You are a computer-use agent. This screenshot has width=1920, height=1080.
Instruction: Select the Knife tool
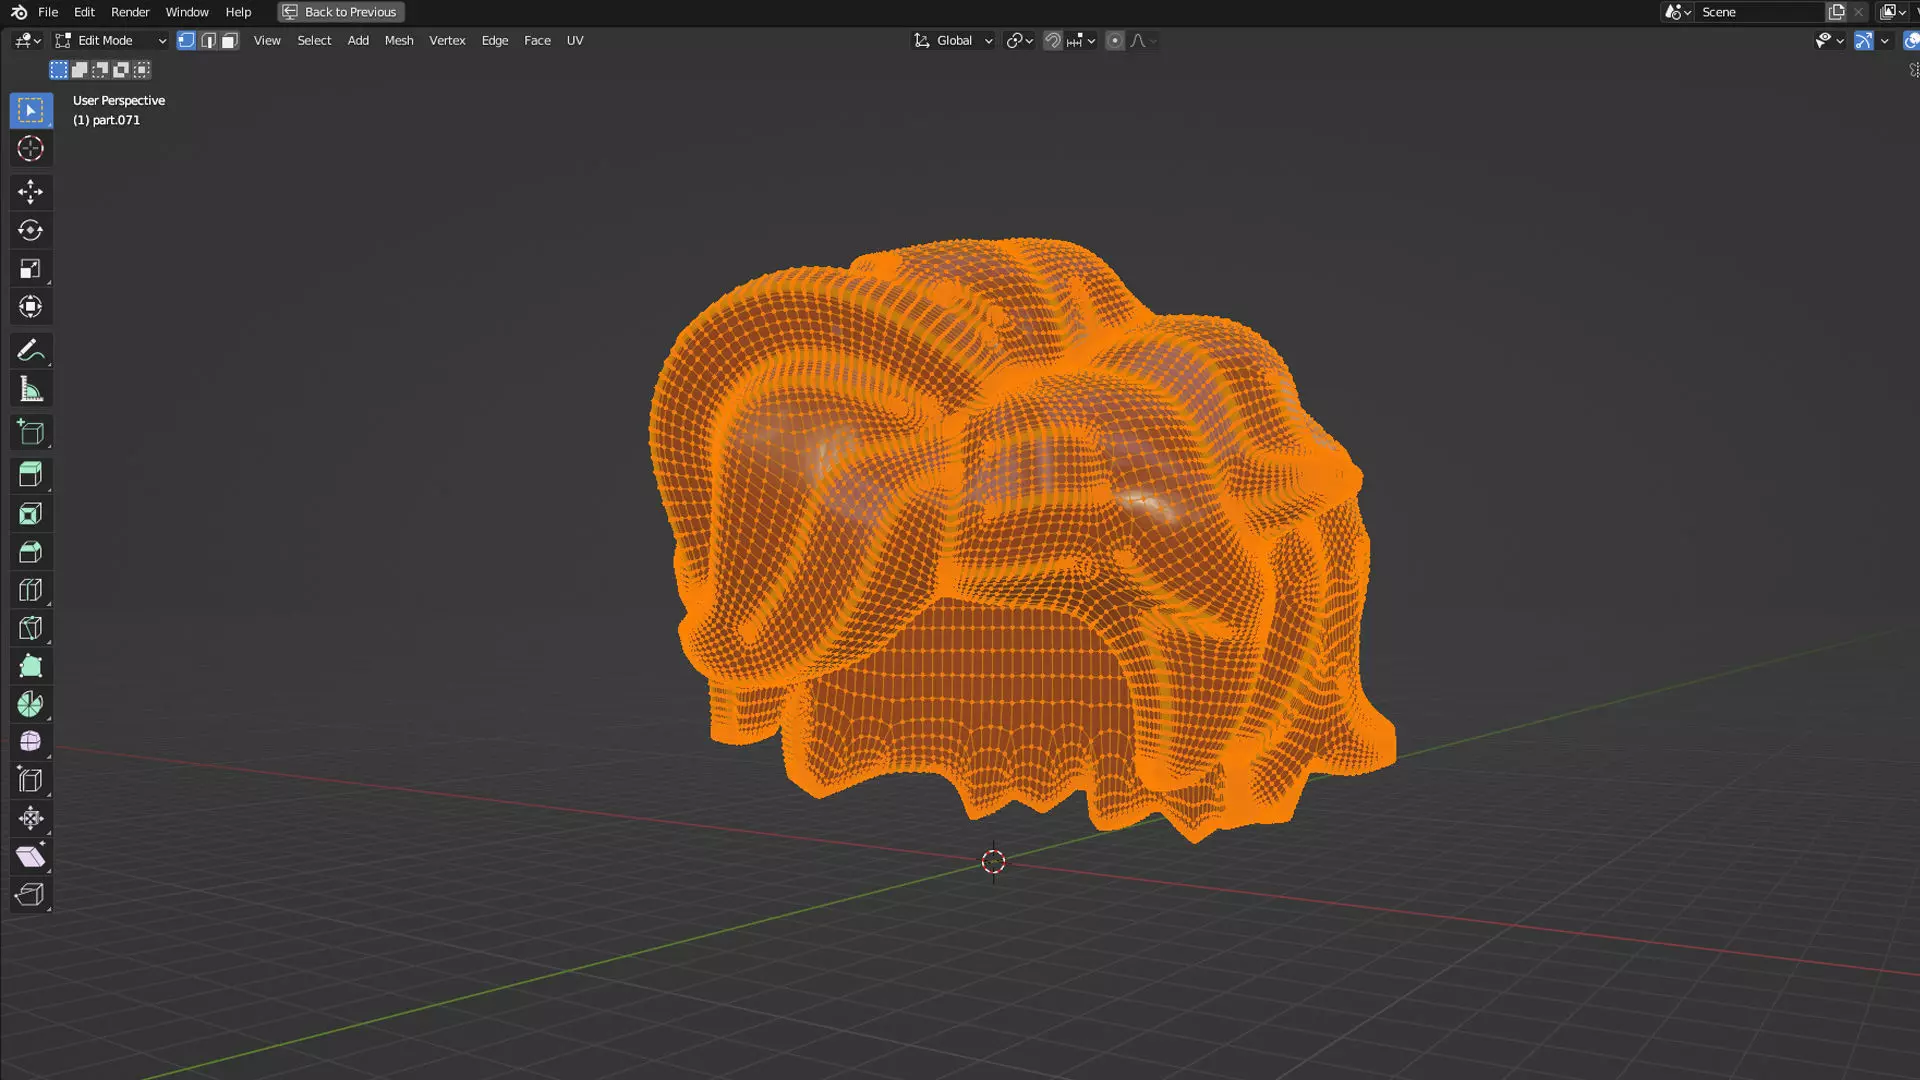[30, 628]
